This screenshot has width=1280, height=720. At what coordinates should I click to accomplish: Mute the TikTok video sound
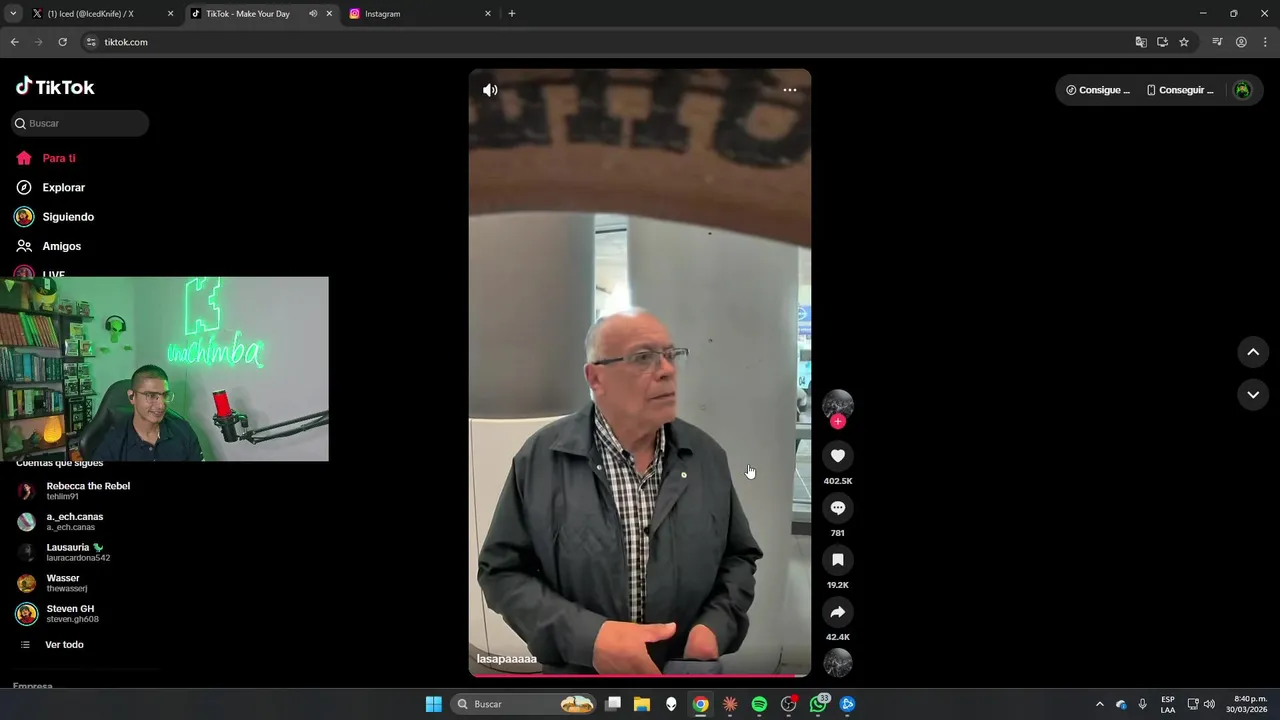click(x=490, y=90)
